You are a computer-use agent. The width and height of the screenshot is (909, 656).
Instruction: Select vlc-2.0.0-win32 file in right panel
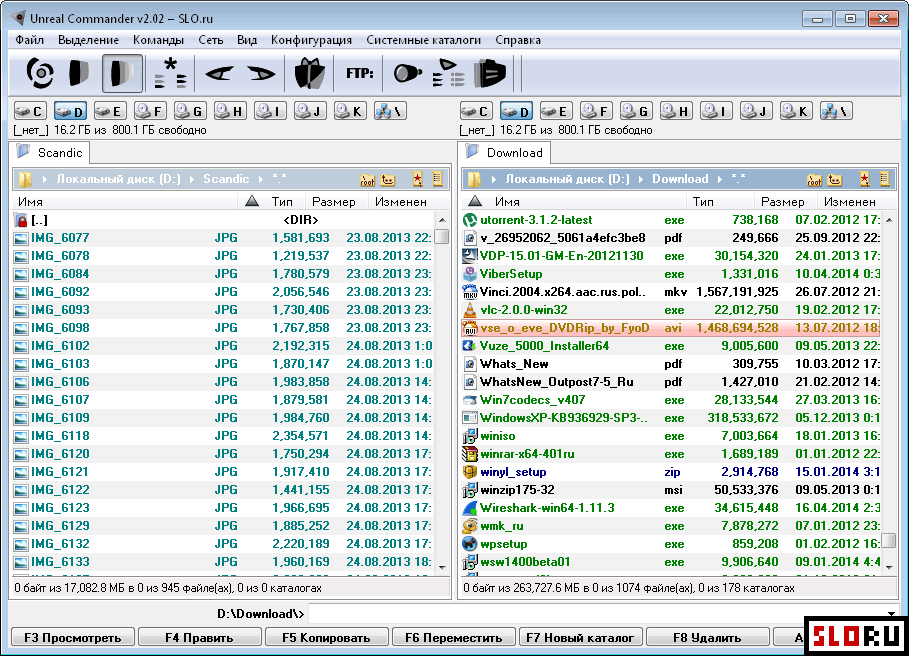[x=671, y=310]
